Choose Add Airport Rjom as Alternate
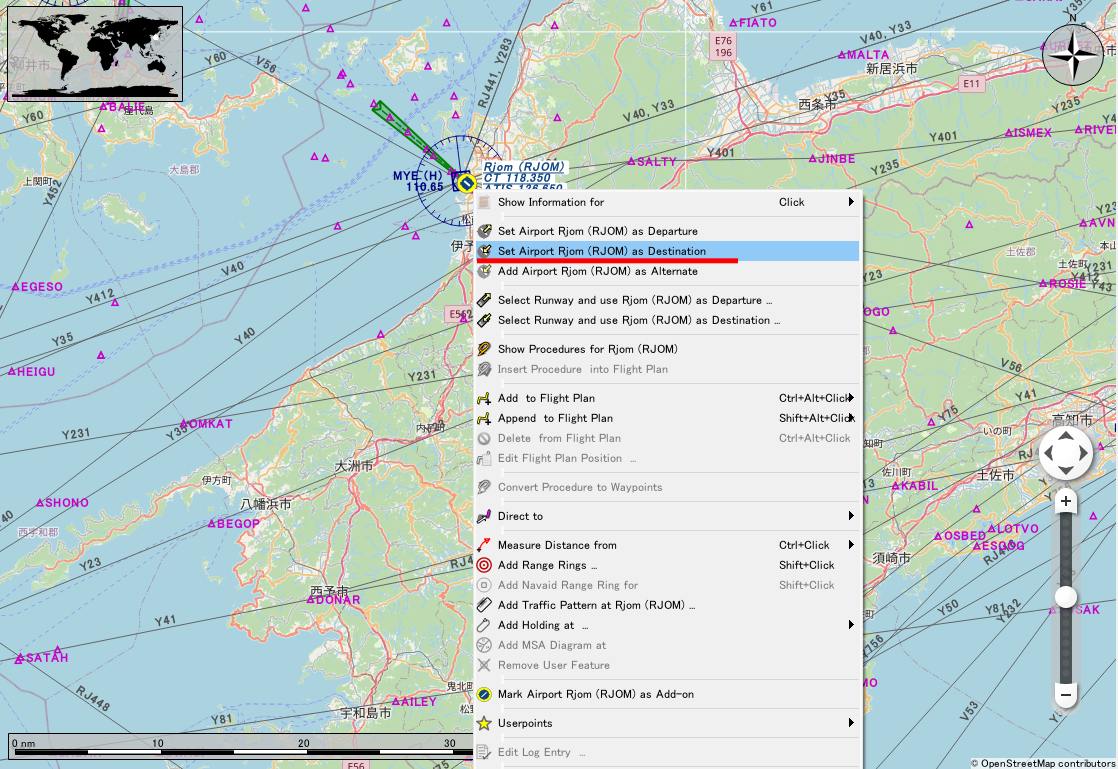 [x=598, y=271]
